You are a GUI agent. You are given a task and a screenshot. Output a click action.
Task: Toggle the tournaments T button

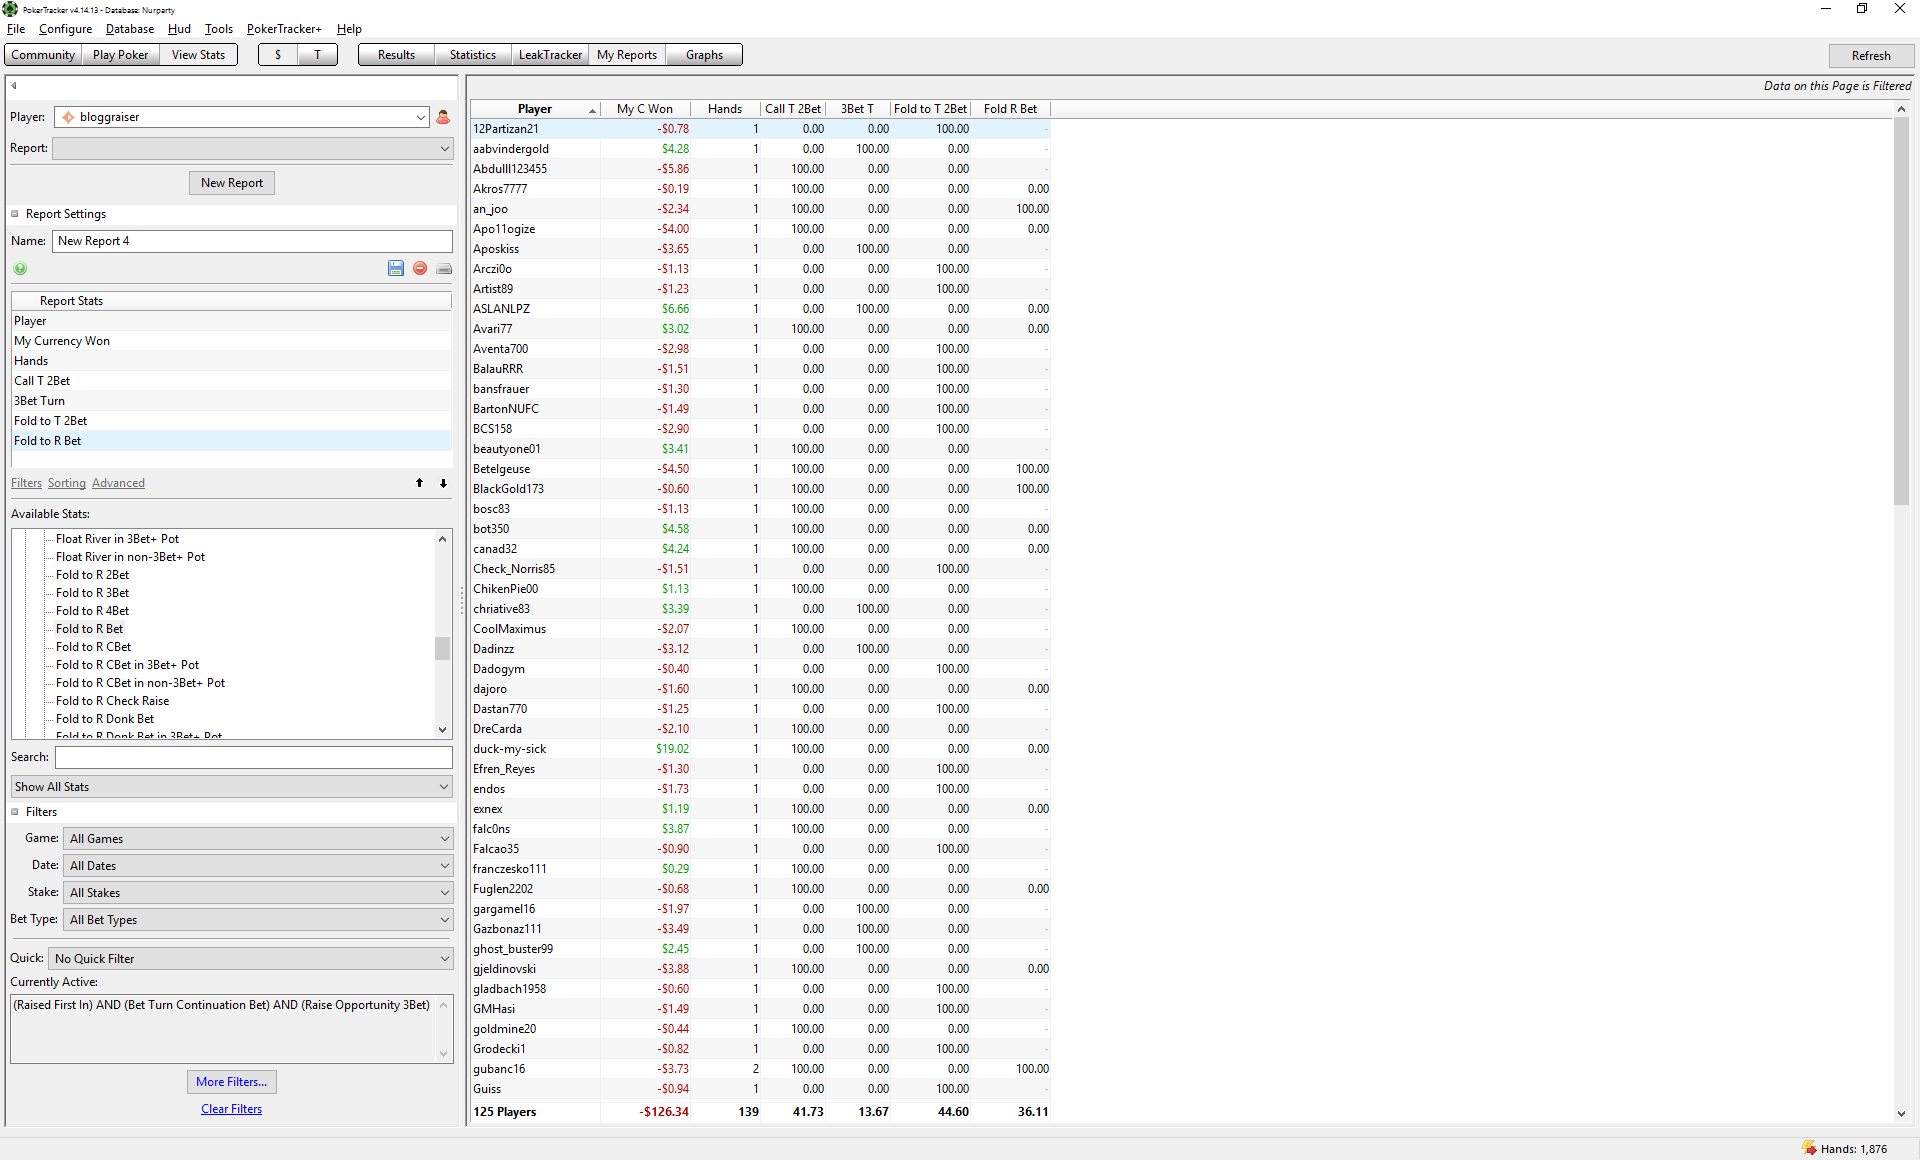(x=318, y=55)
